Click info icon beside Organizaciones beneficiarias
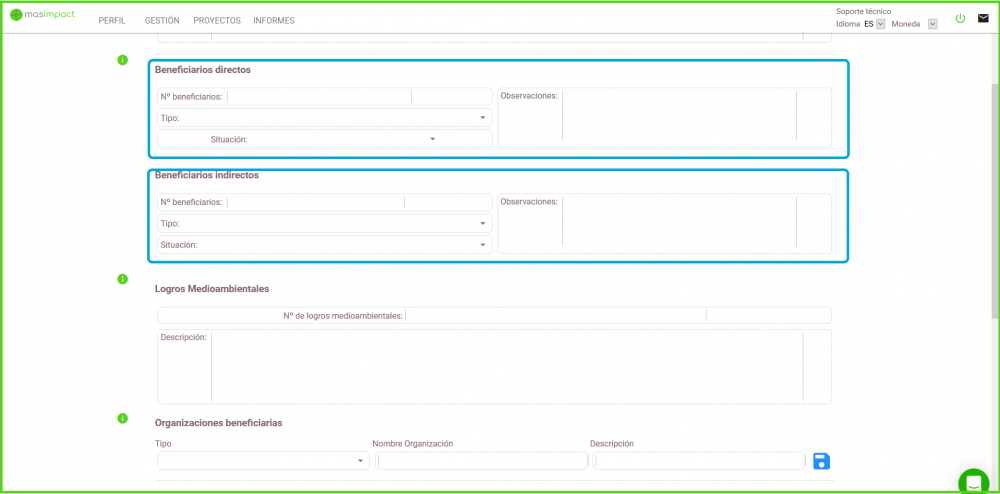Screen dimensions: 1000x494 pyautogui.click(x=122, y=418)
